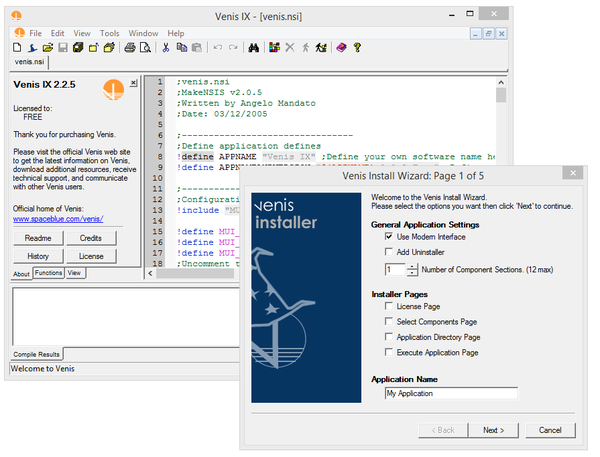
Task: Open a file via the folder icon
Action: (x=48, y=47)
